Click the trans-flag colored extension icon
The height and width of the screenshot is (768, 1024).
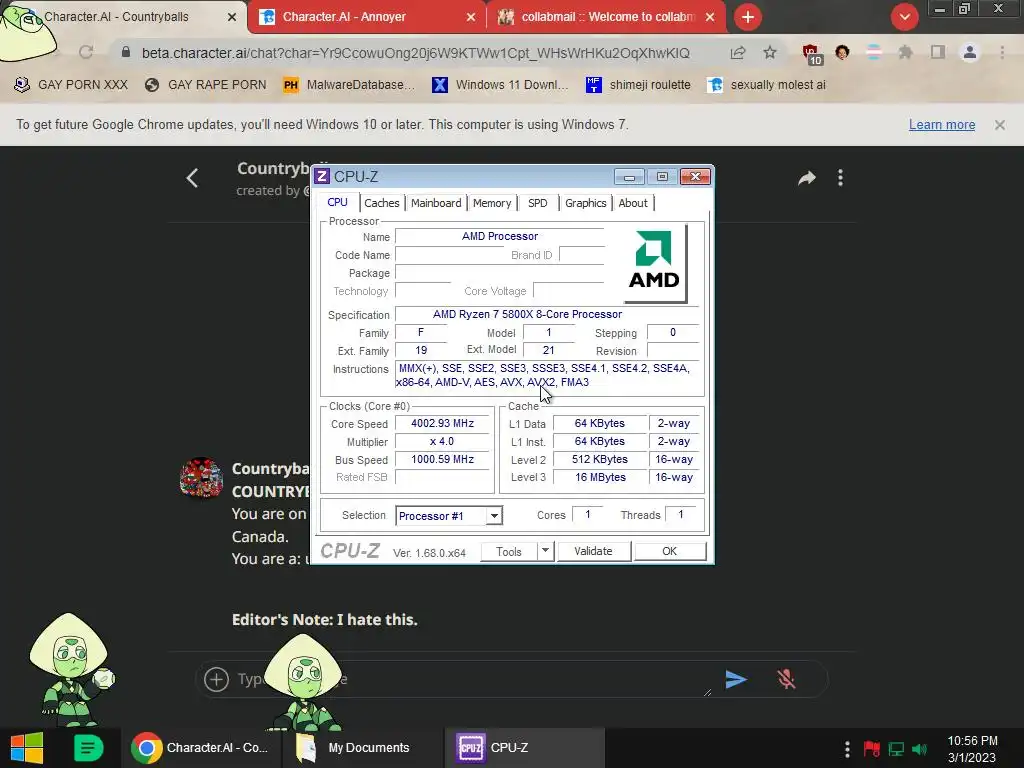pos(874,52)
